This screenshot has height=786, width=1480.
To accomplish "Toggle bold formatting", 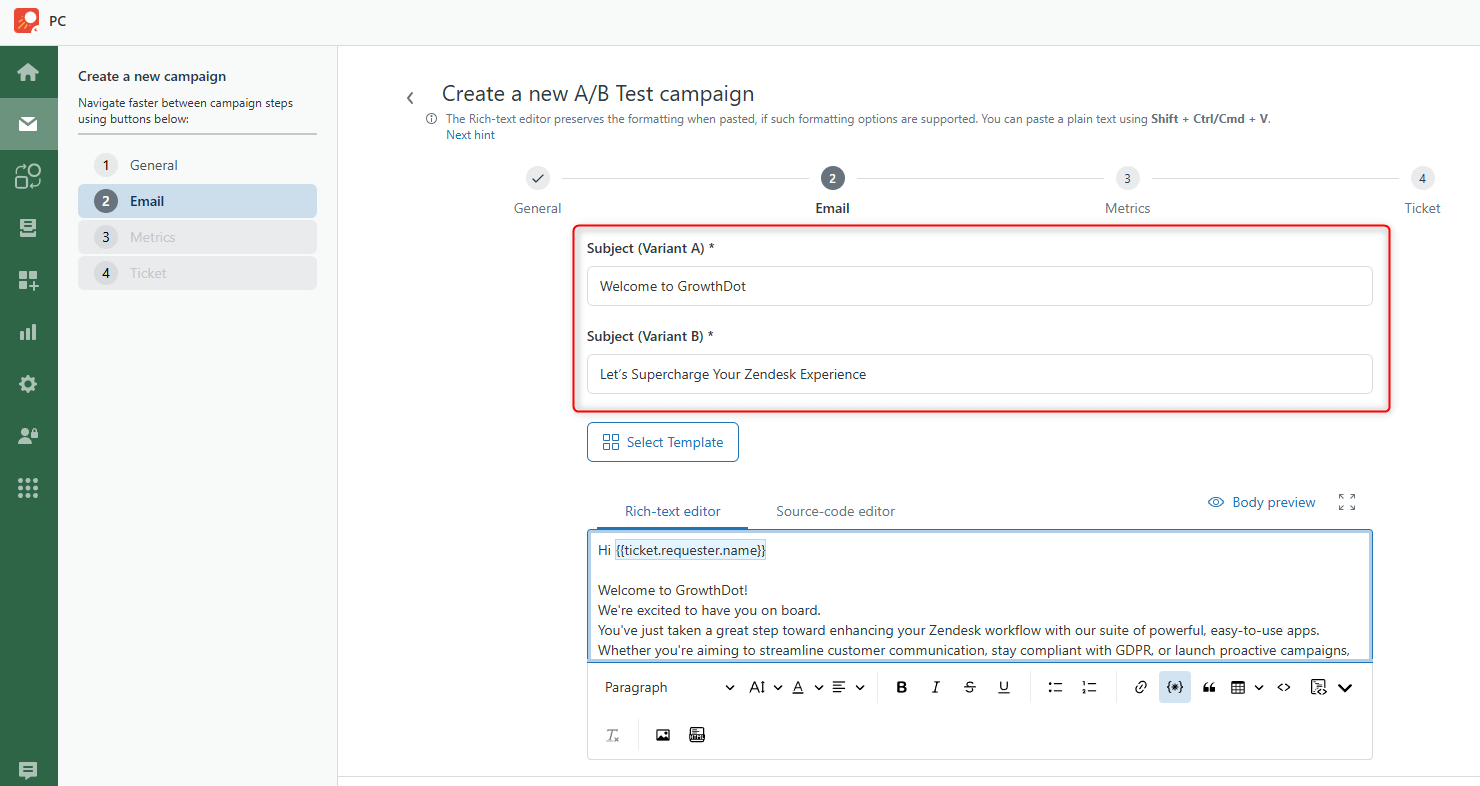I will click(x=902, y=687).
